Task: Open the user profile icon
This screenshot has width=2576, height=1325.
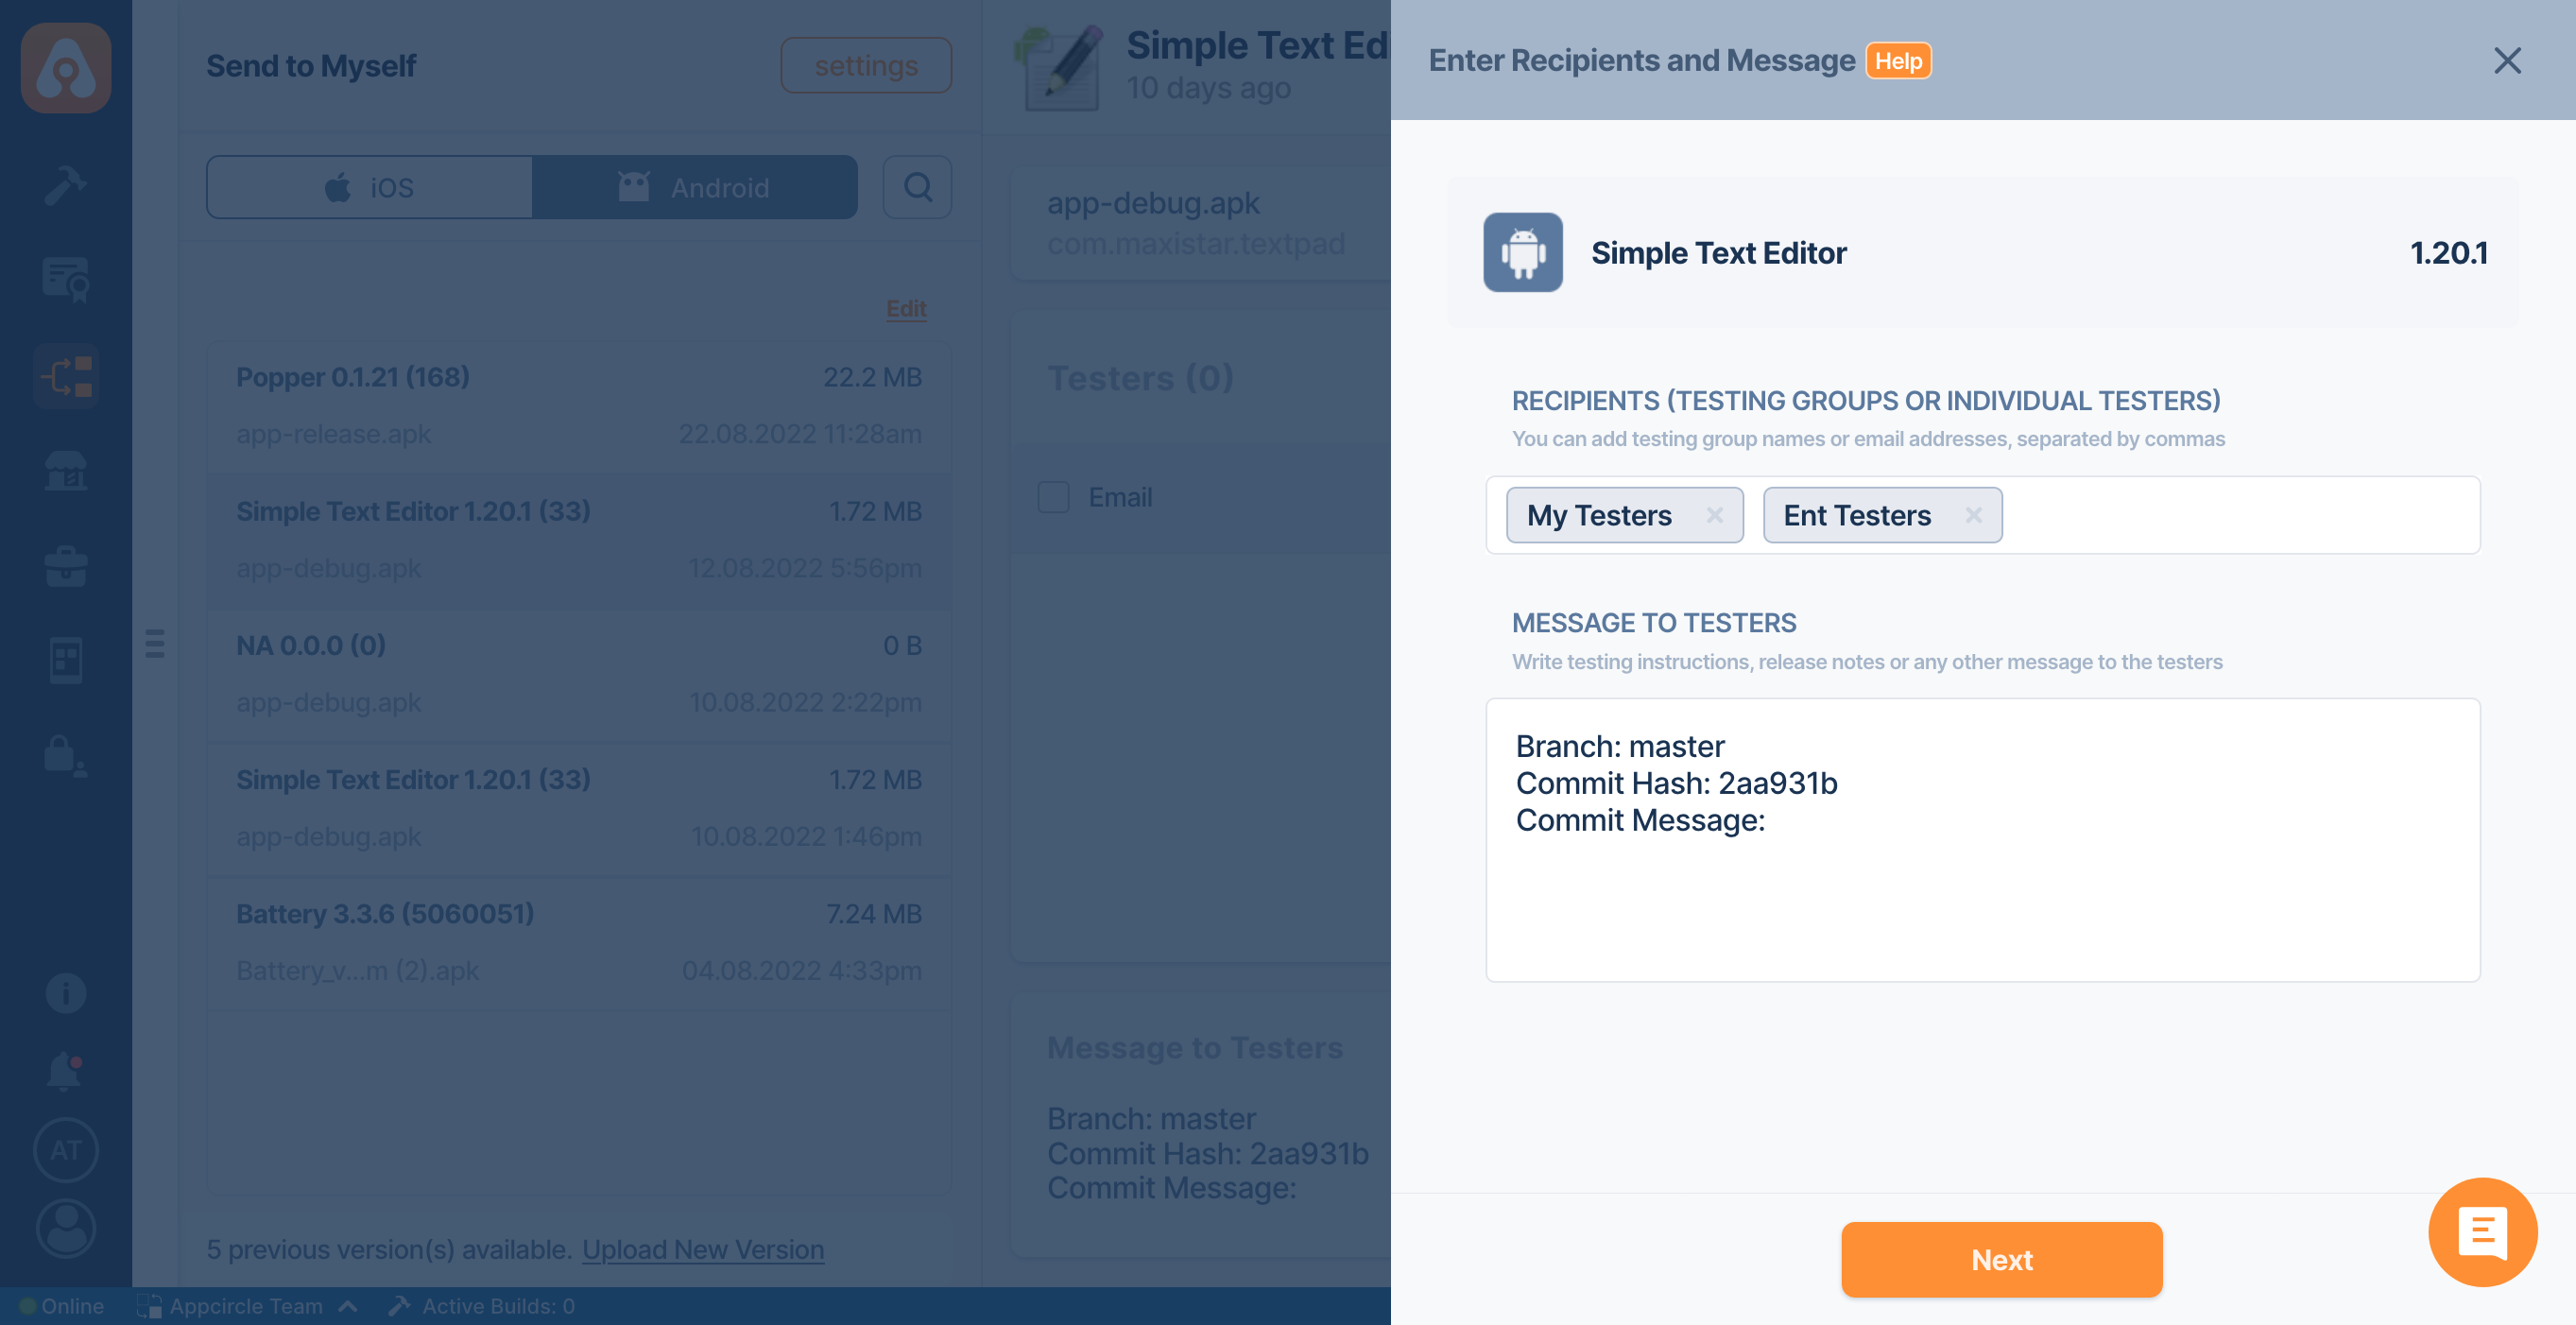Action: click(66, 1227)
